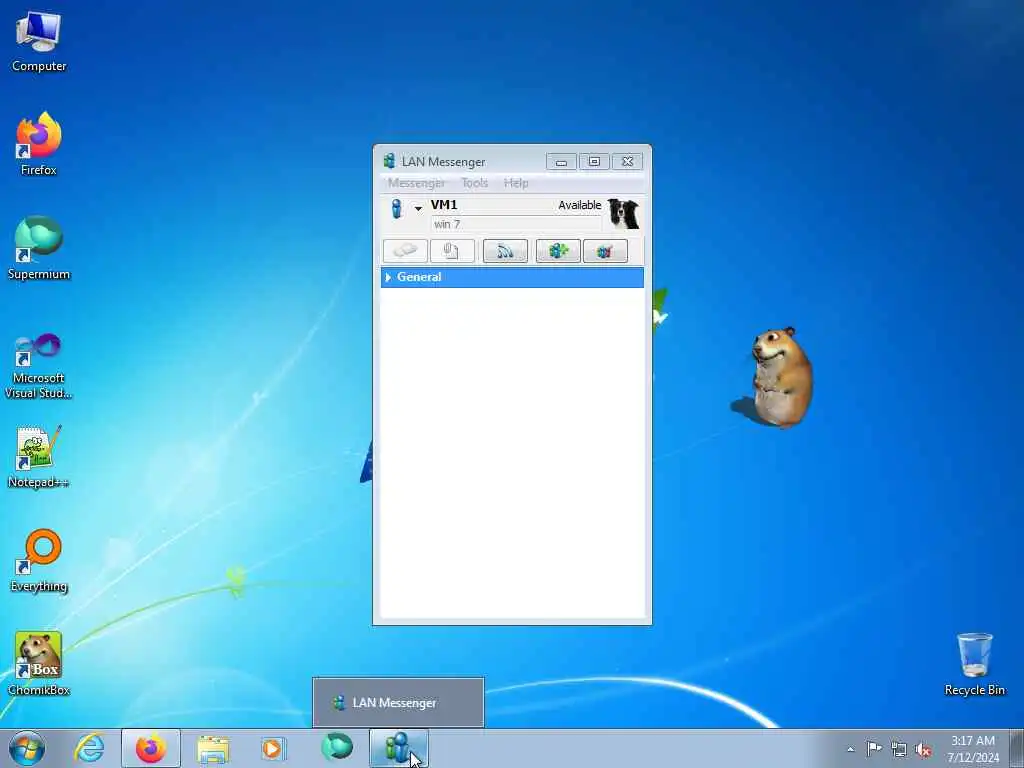Close the LAN Messenger window
The image size is (1024, 768).
point(628,161)
